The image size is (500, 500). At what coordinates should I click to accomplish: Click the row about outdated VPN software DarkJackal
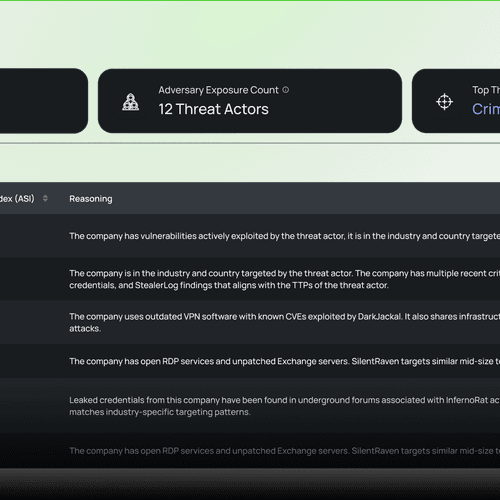(x=250, y=322)
